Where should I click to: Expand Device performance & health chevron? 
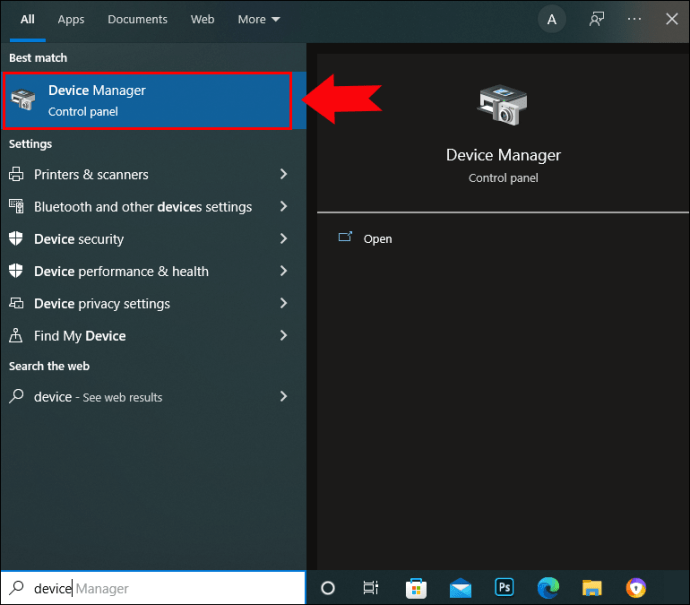point(284,271)
